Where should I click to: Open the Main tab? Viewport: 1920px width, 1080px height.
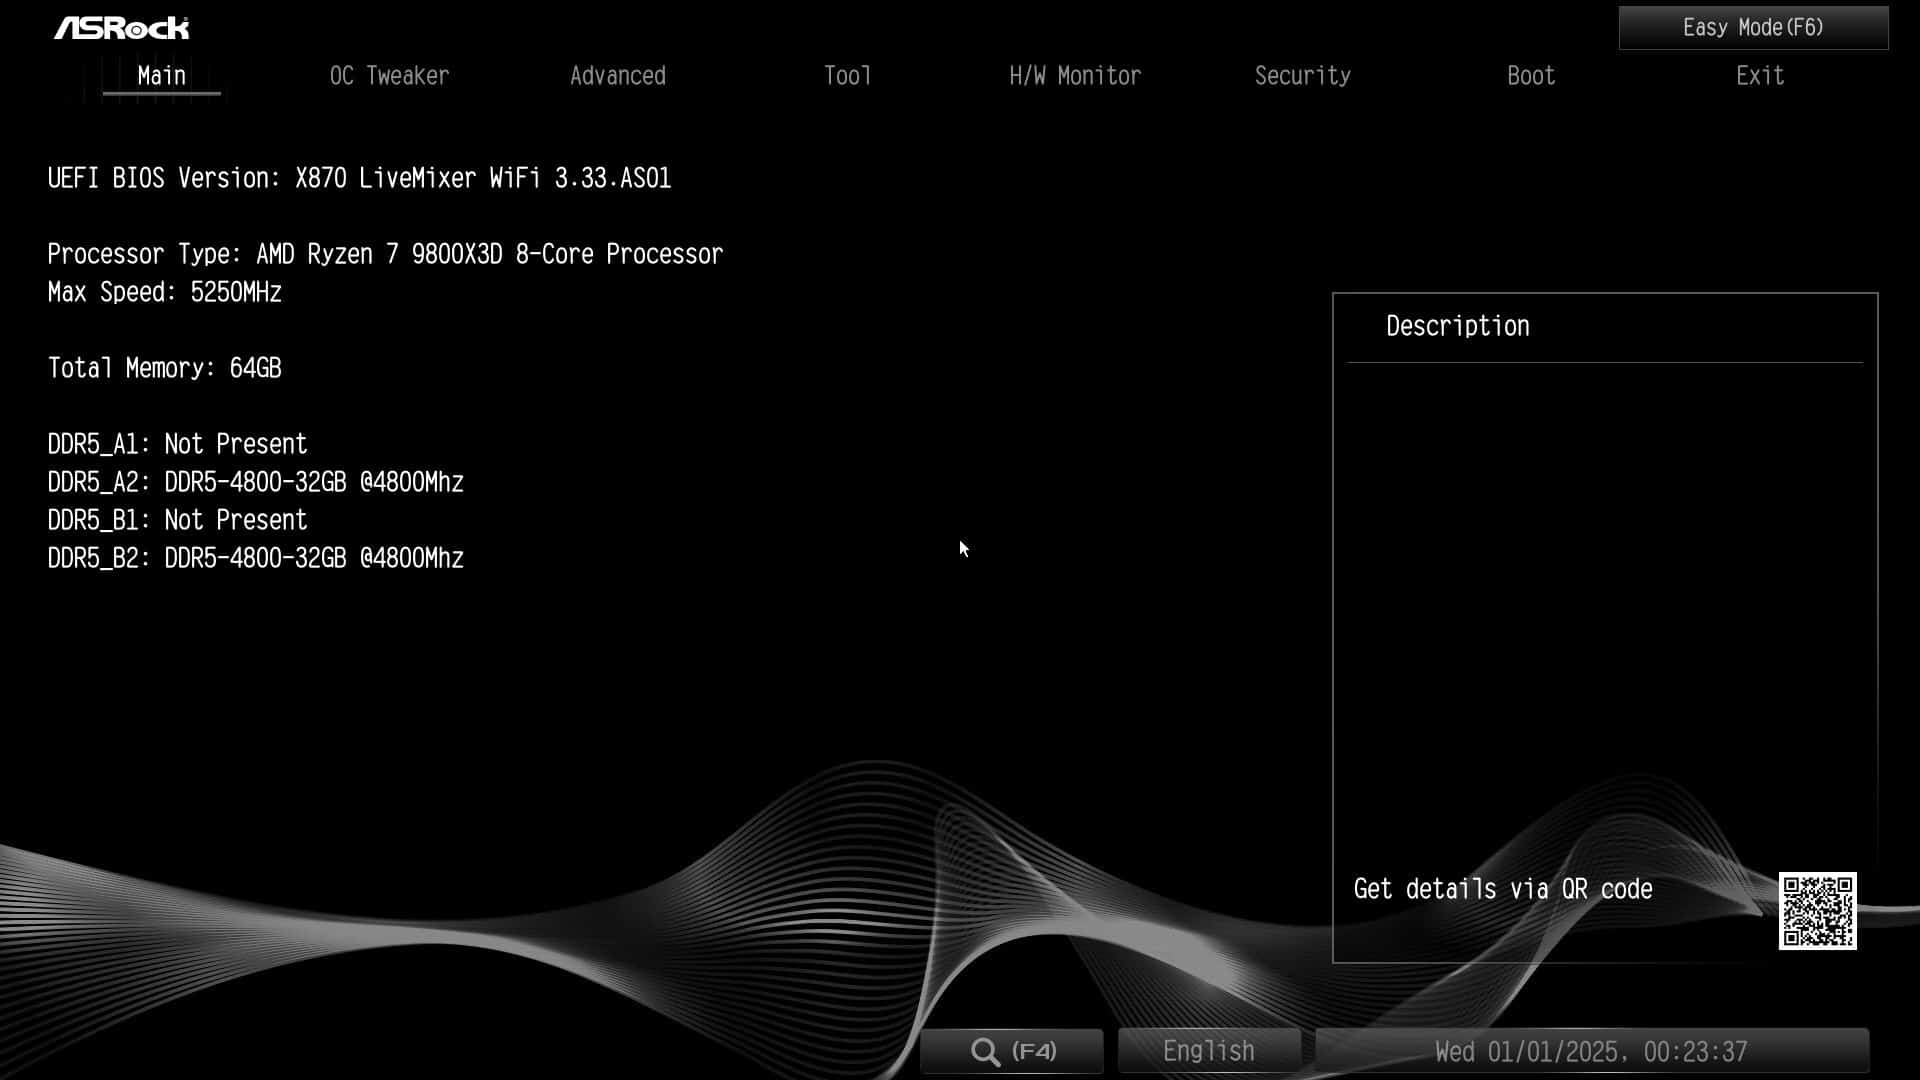(161, 76)
